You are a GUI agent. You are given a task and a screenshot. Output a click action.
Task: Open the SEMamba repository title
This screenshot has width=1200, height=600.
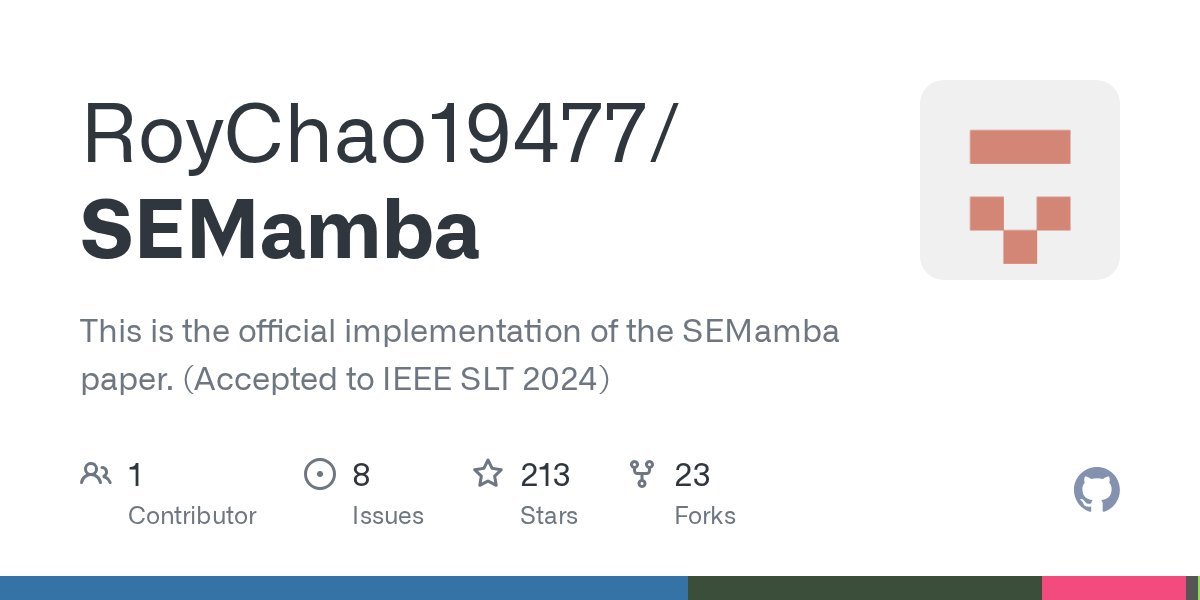tap(280, 229)
